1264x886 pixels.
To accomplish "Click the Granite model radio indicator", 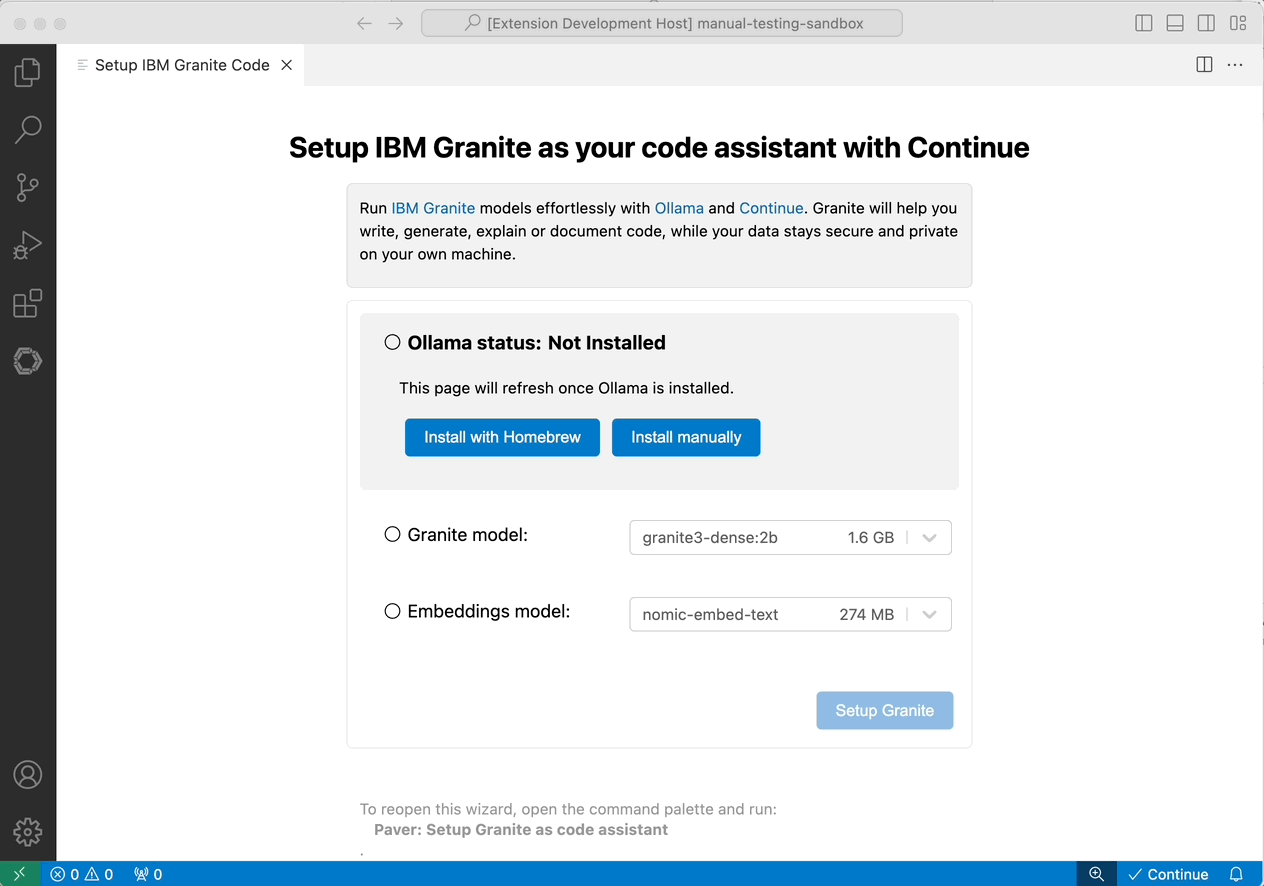I will click(x=393, y=534).
